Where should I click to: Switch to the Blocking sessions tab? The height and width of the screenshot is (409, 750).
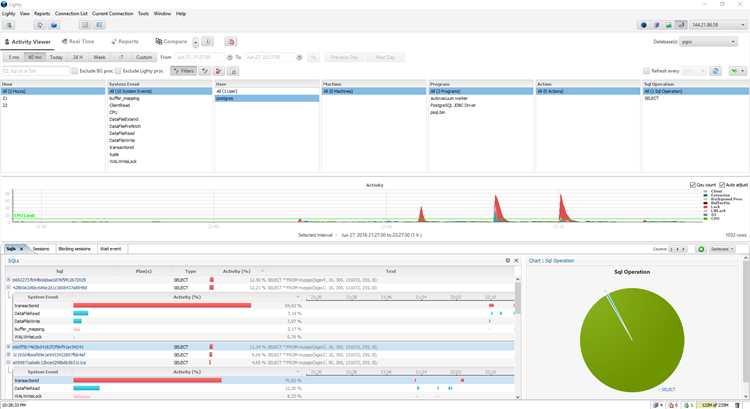[x=75, y=249]
